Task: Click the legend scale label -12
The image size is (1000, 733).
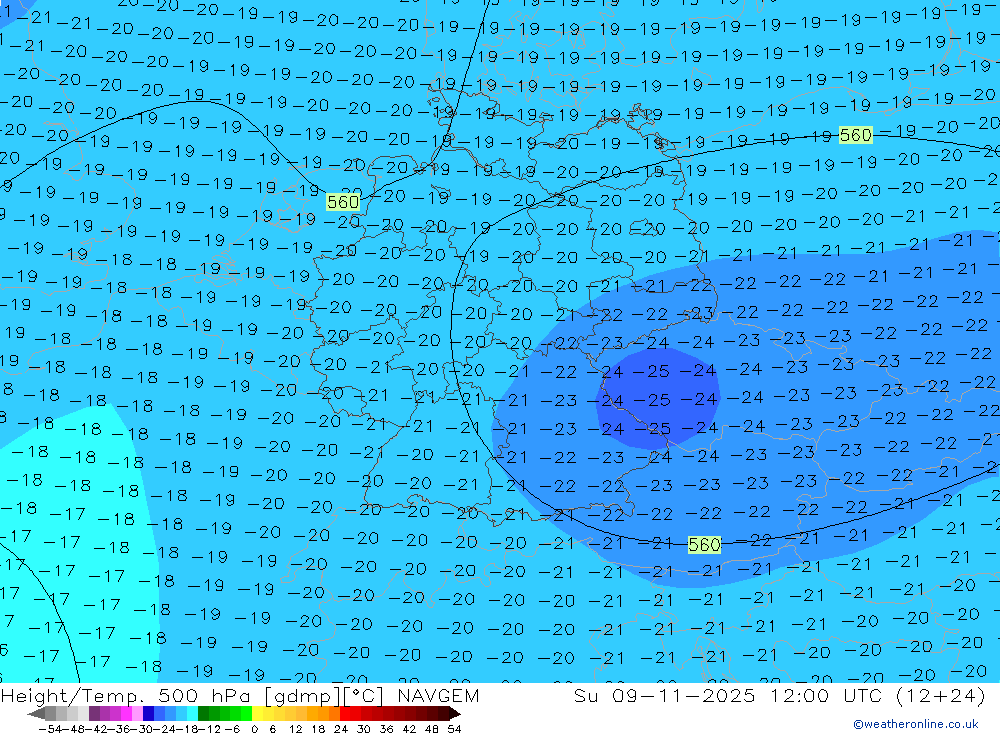Action: click(210, 729)
